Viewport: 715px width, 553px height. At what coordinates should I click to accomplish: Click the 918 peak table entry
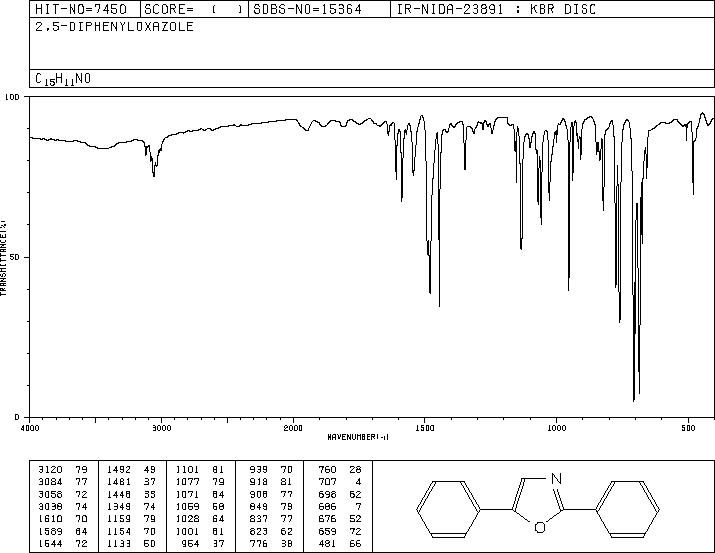pyautogui.click(x=271, y=482)
